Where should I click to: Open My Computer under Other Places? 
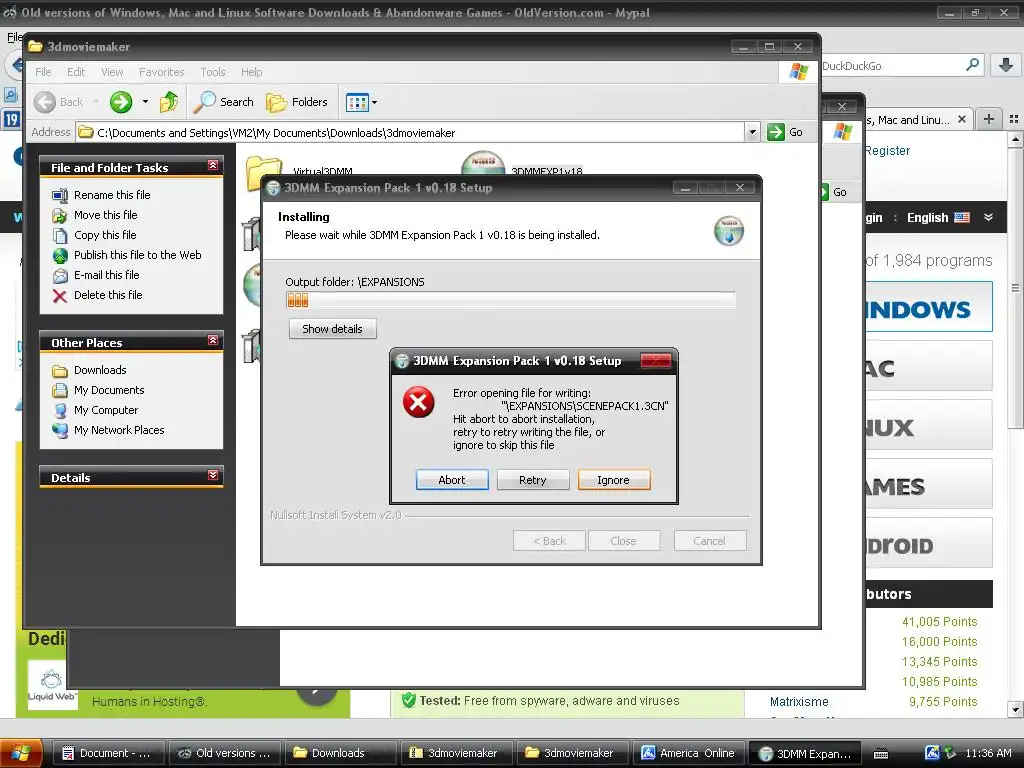coord(106,410)
